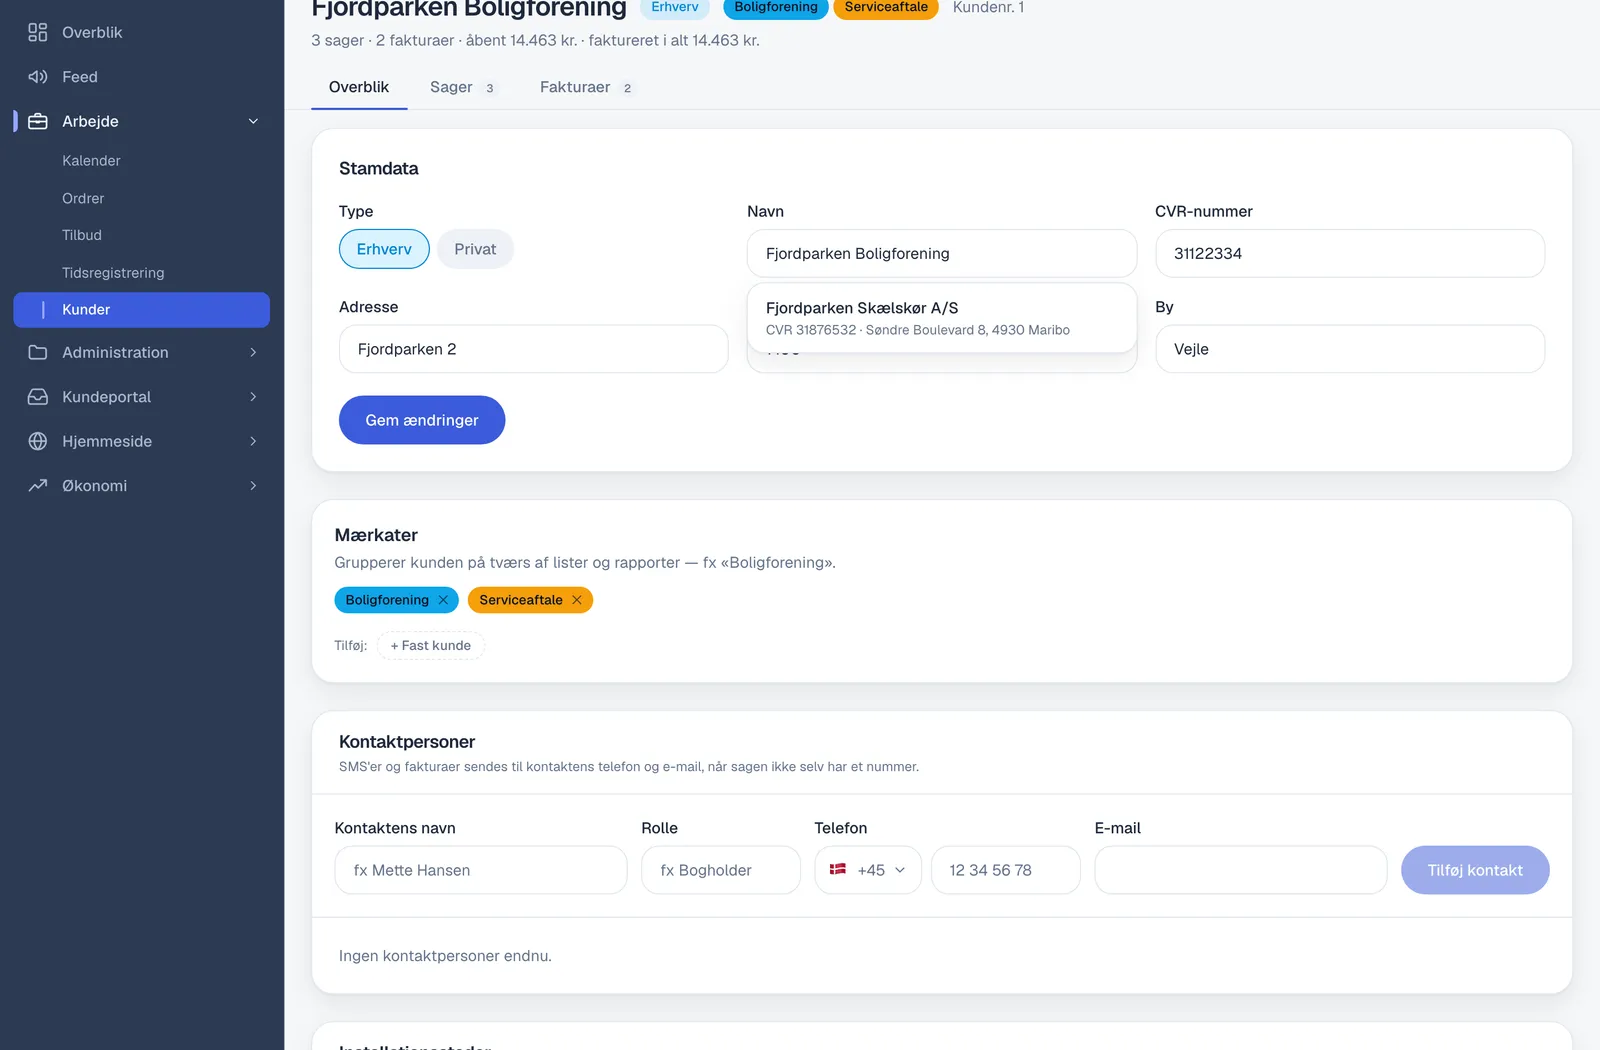Expand the Administration submenu chevron
This screenshot has height=1050, width=1600.
coord(253,352)
